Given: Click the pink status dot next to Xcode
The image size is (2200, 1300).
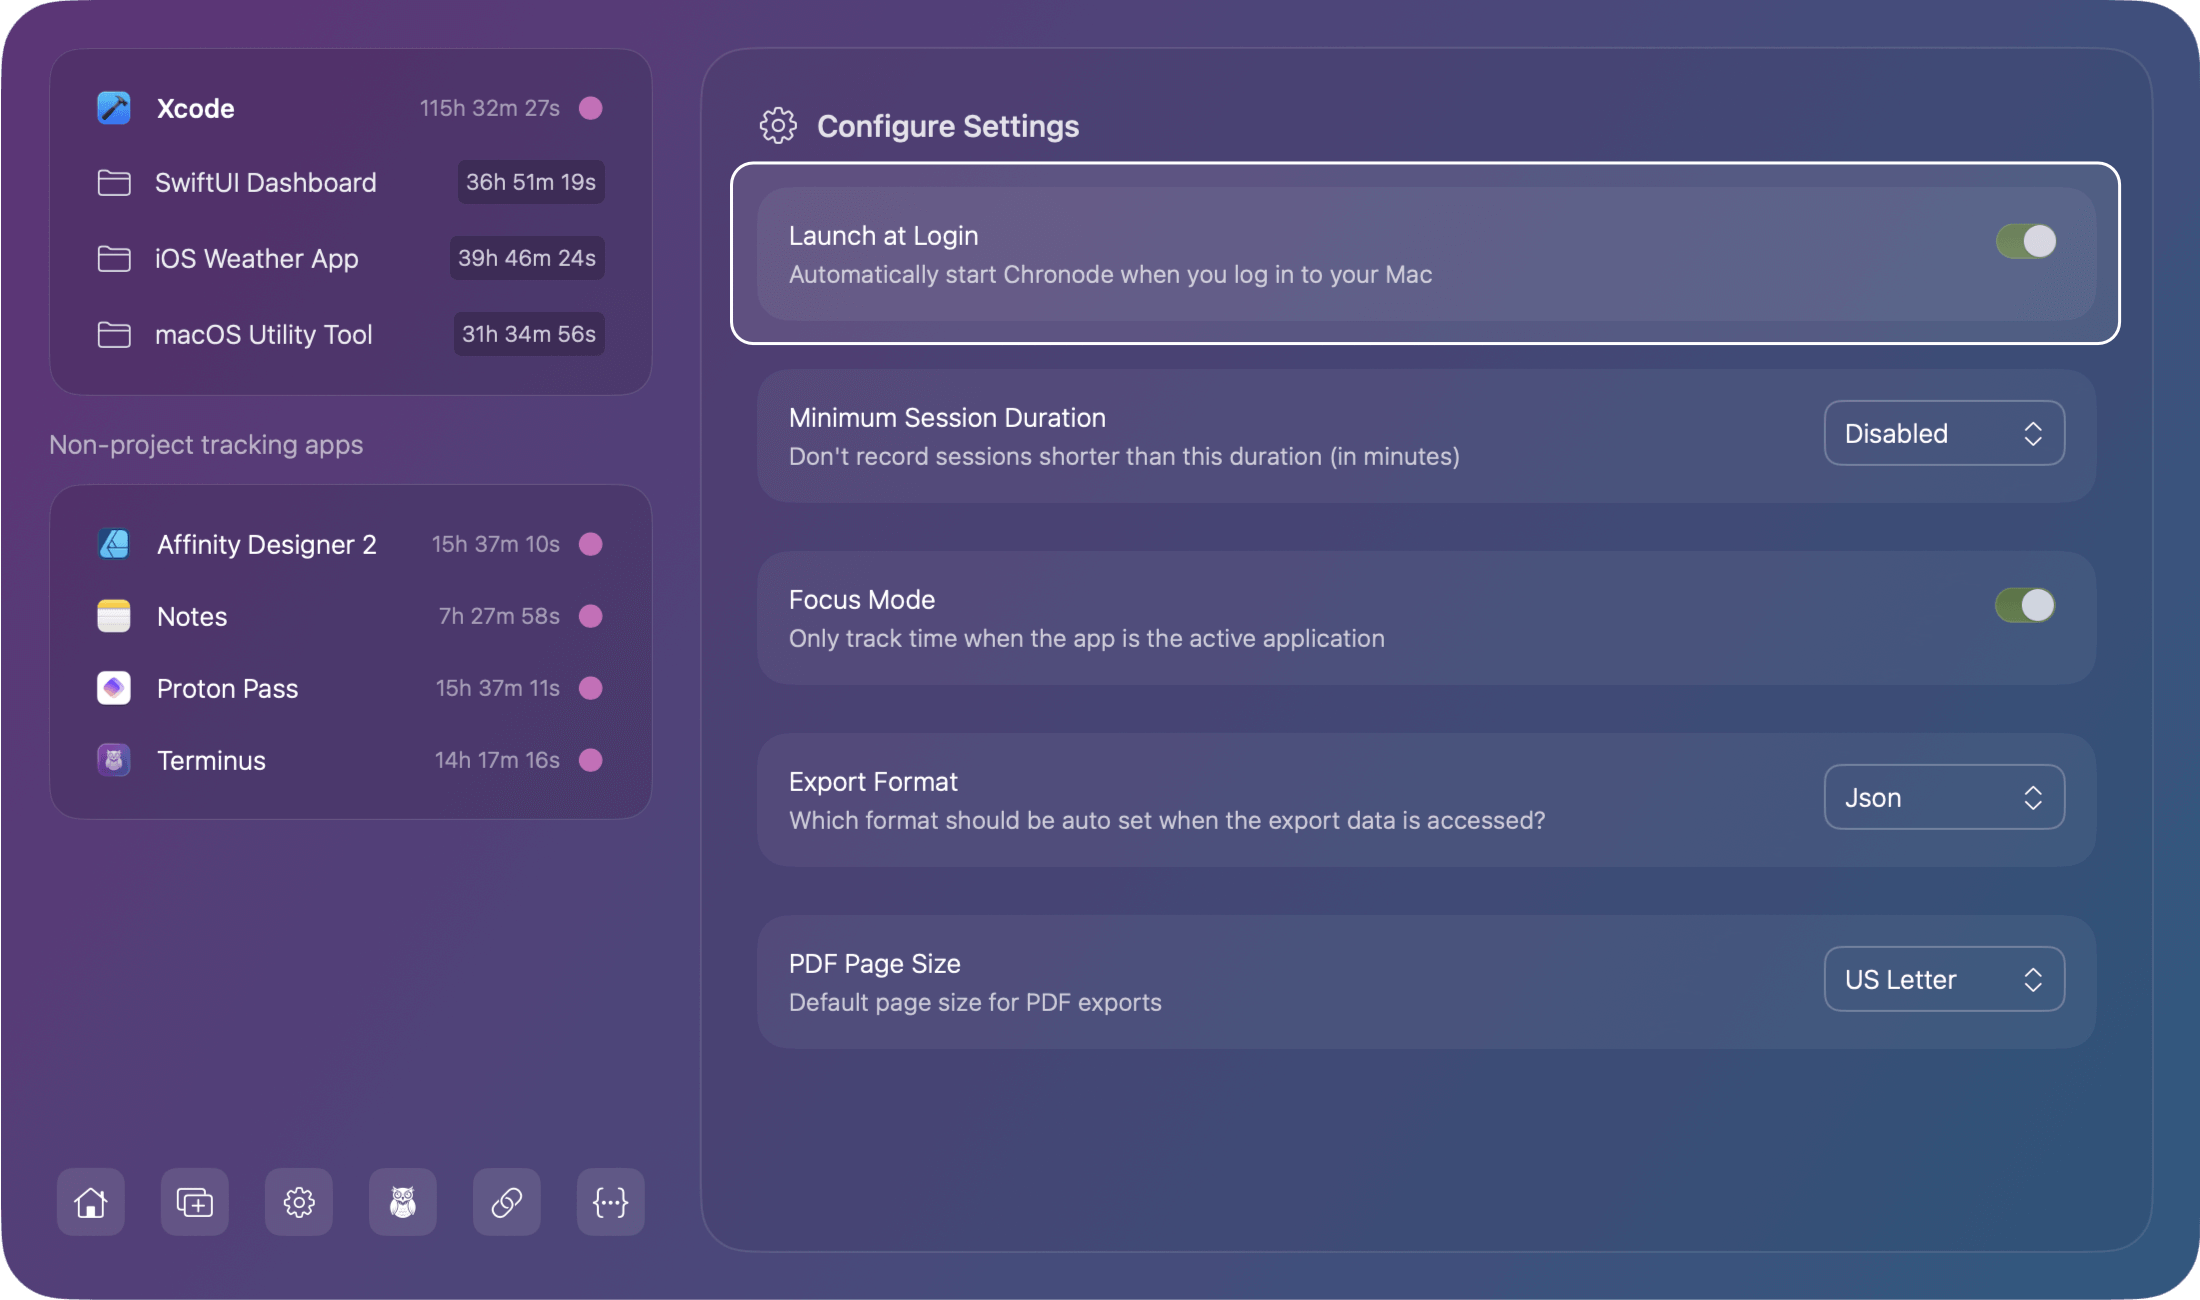Looking at the screenshot, I should (591, 108).
